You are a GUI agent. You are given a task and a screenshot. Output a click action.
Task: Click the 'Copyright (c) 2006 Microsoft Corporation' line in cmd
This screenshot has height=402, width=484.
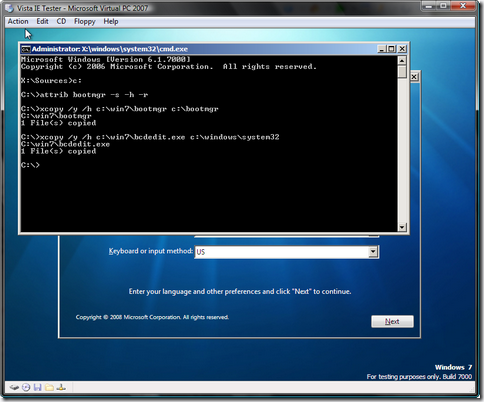click(x=169, y=67)
